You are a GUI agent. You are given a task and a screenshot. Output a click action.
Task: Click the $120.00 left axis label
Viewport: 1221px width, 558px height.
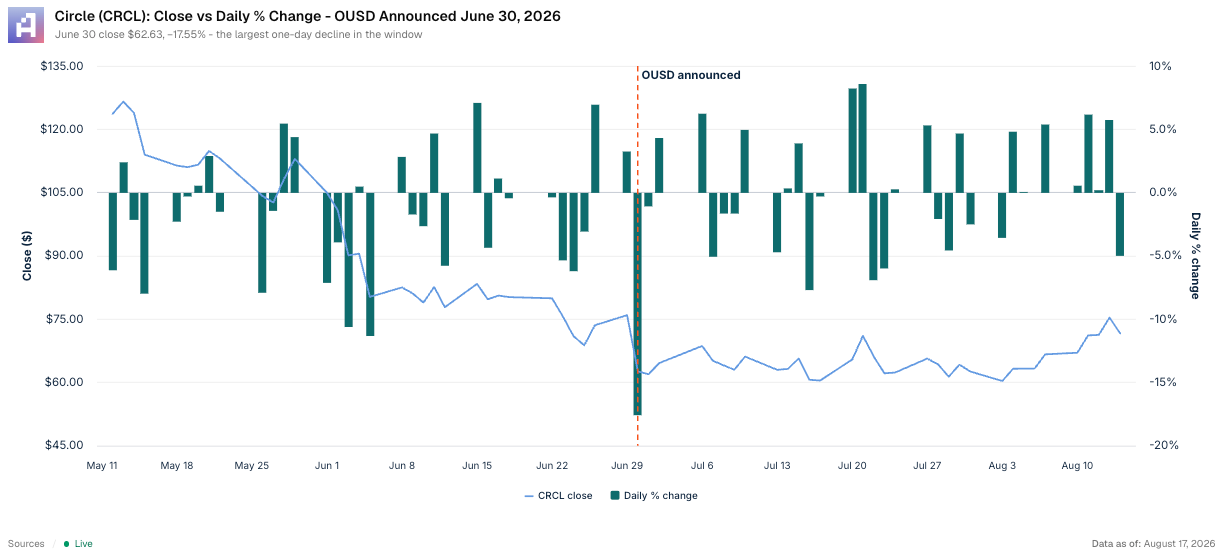[x=62, y=129]
